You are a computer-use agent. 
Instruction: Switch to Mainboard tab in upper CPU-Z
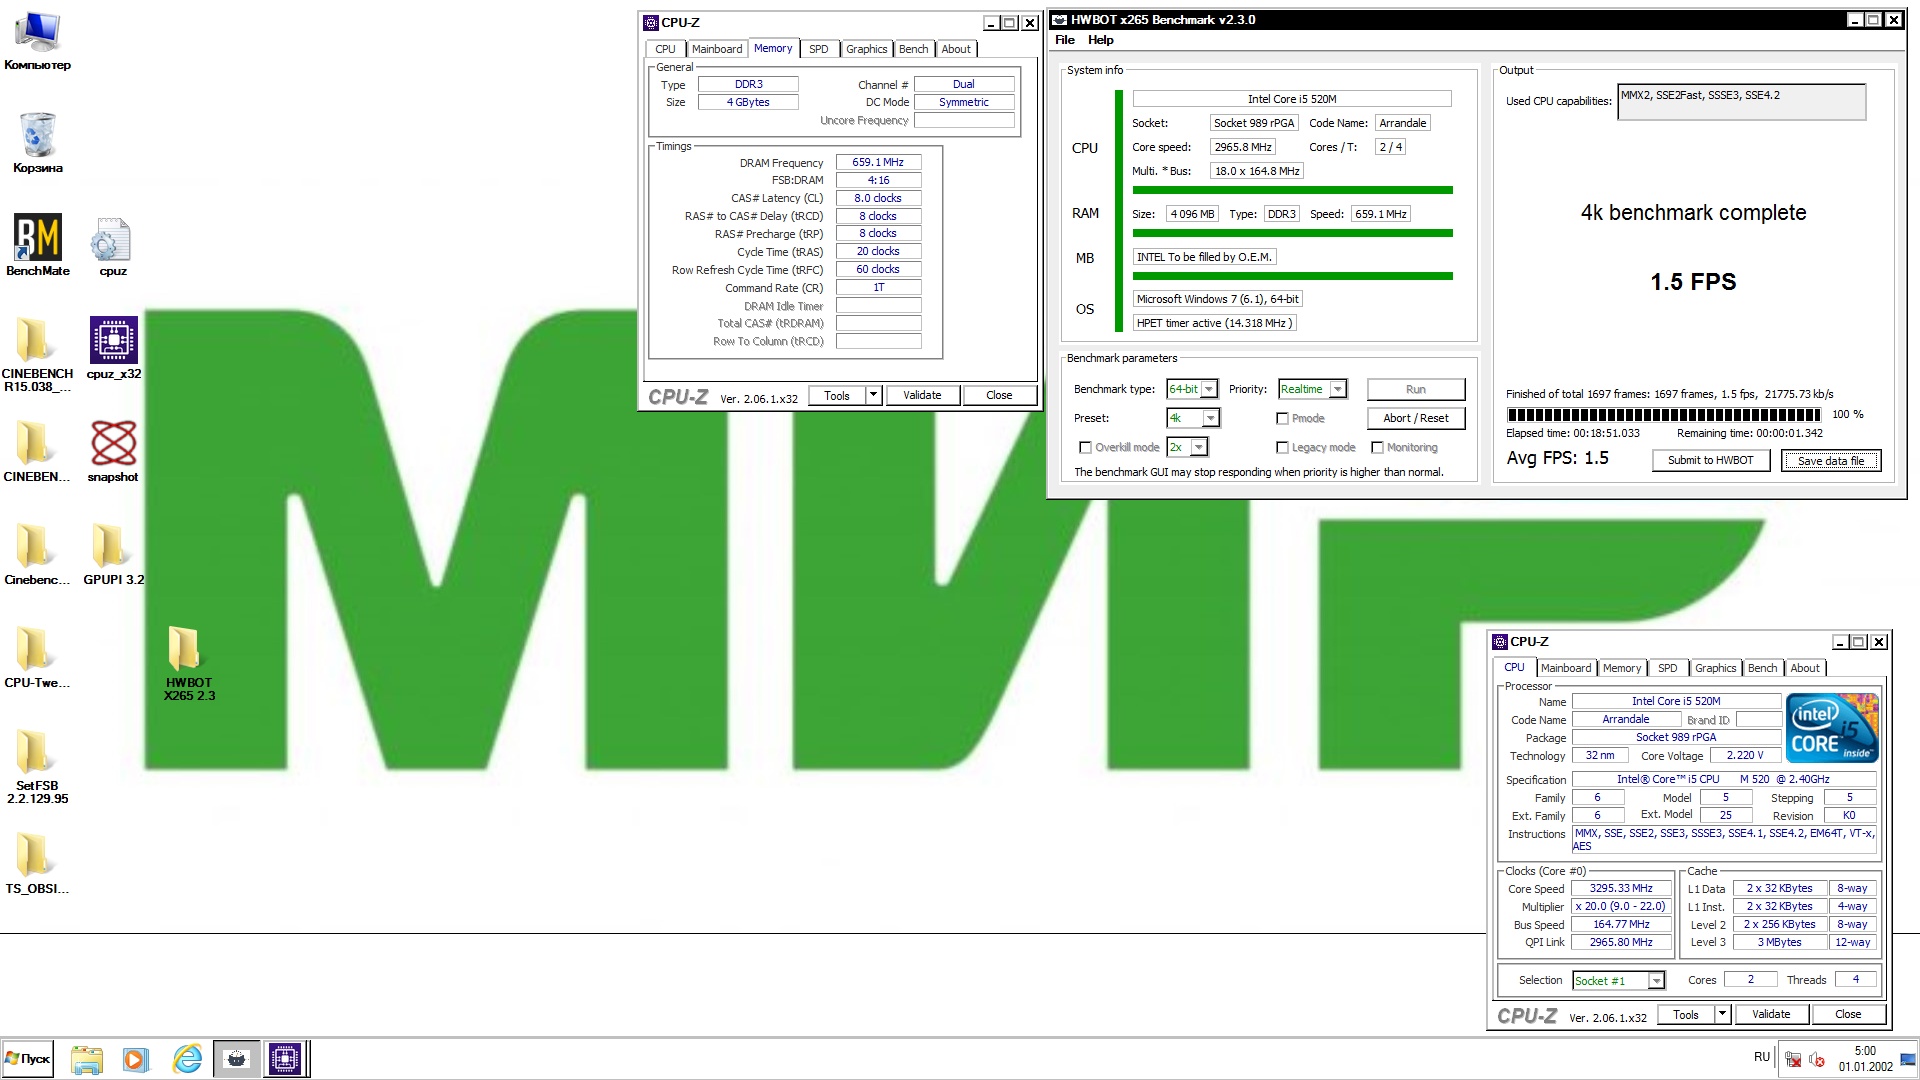(717, 49)
